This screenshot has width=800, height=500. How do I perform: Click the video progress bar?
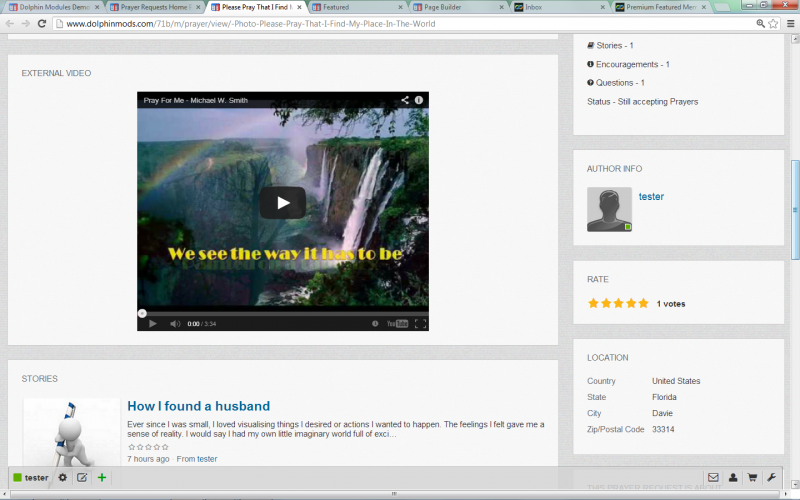283,313
